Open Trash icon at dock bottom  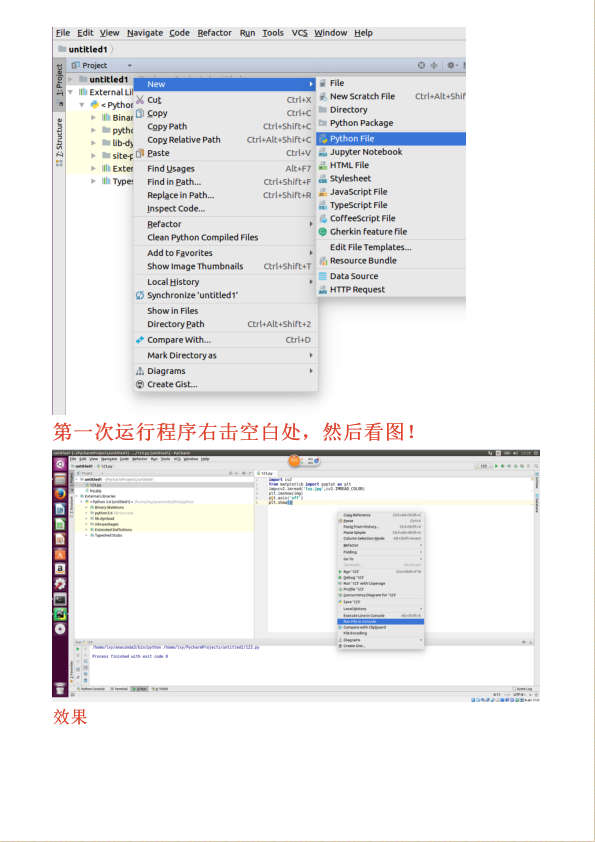(60, 688)
